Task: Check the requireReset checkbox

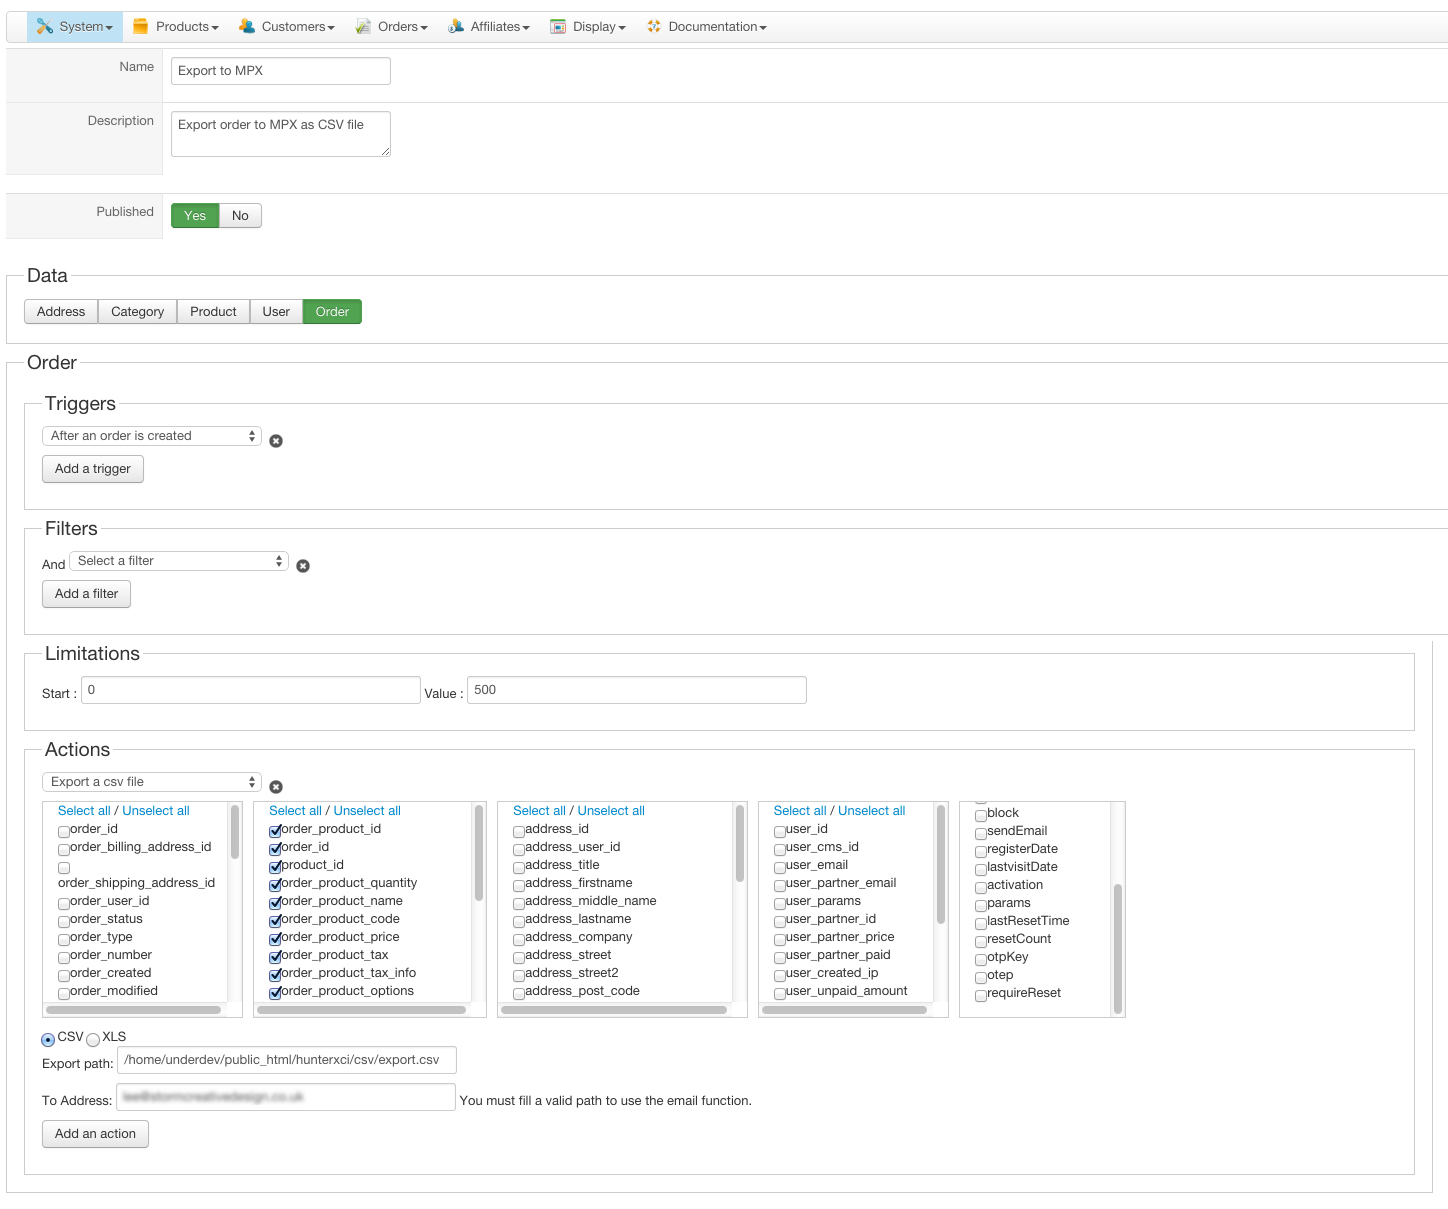Action: point(981,995)
